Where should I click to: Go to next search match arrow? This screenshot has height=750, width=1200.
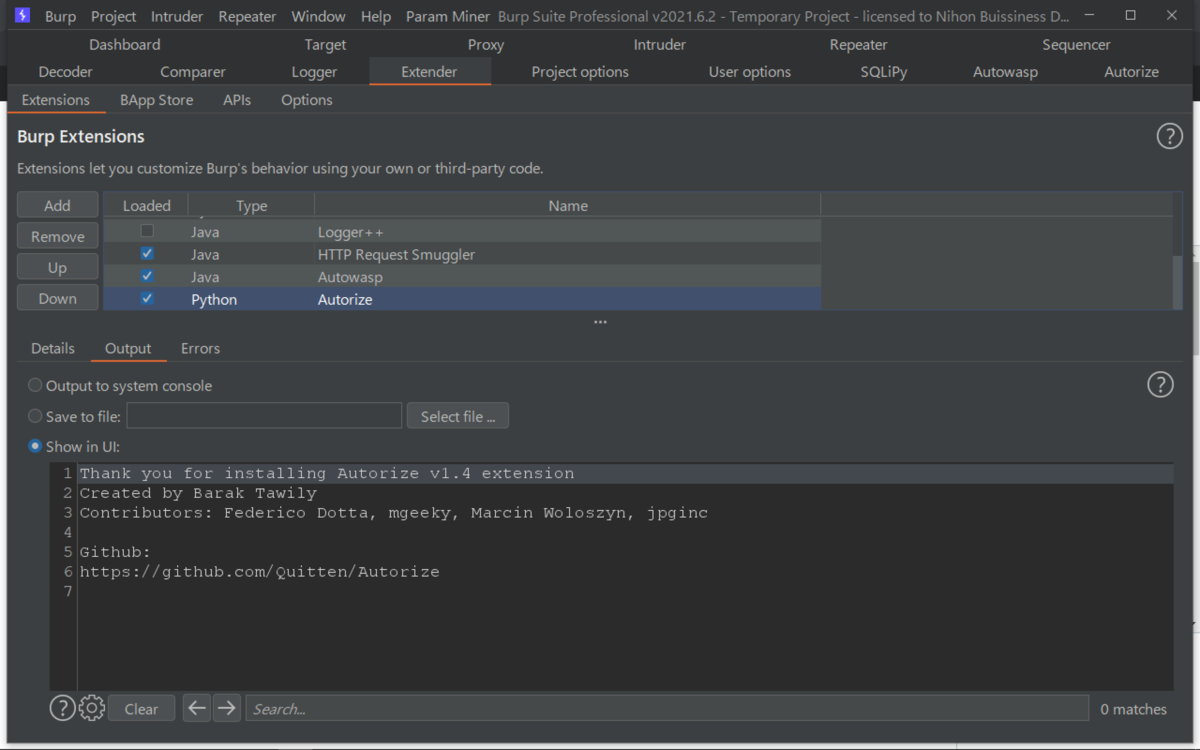click(x=227, y=708)
